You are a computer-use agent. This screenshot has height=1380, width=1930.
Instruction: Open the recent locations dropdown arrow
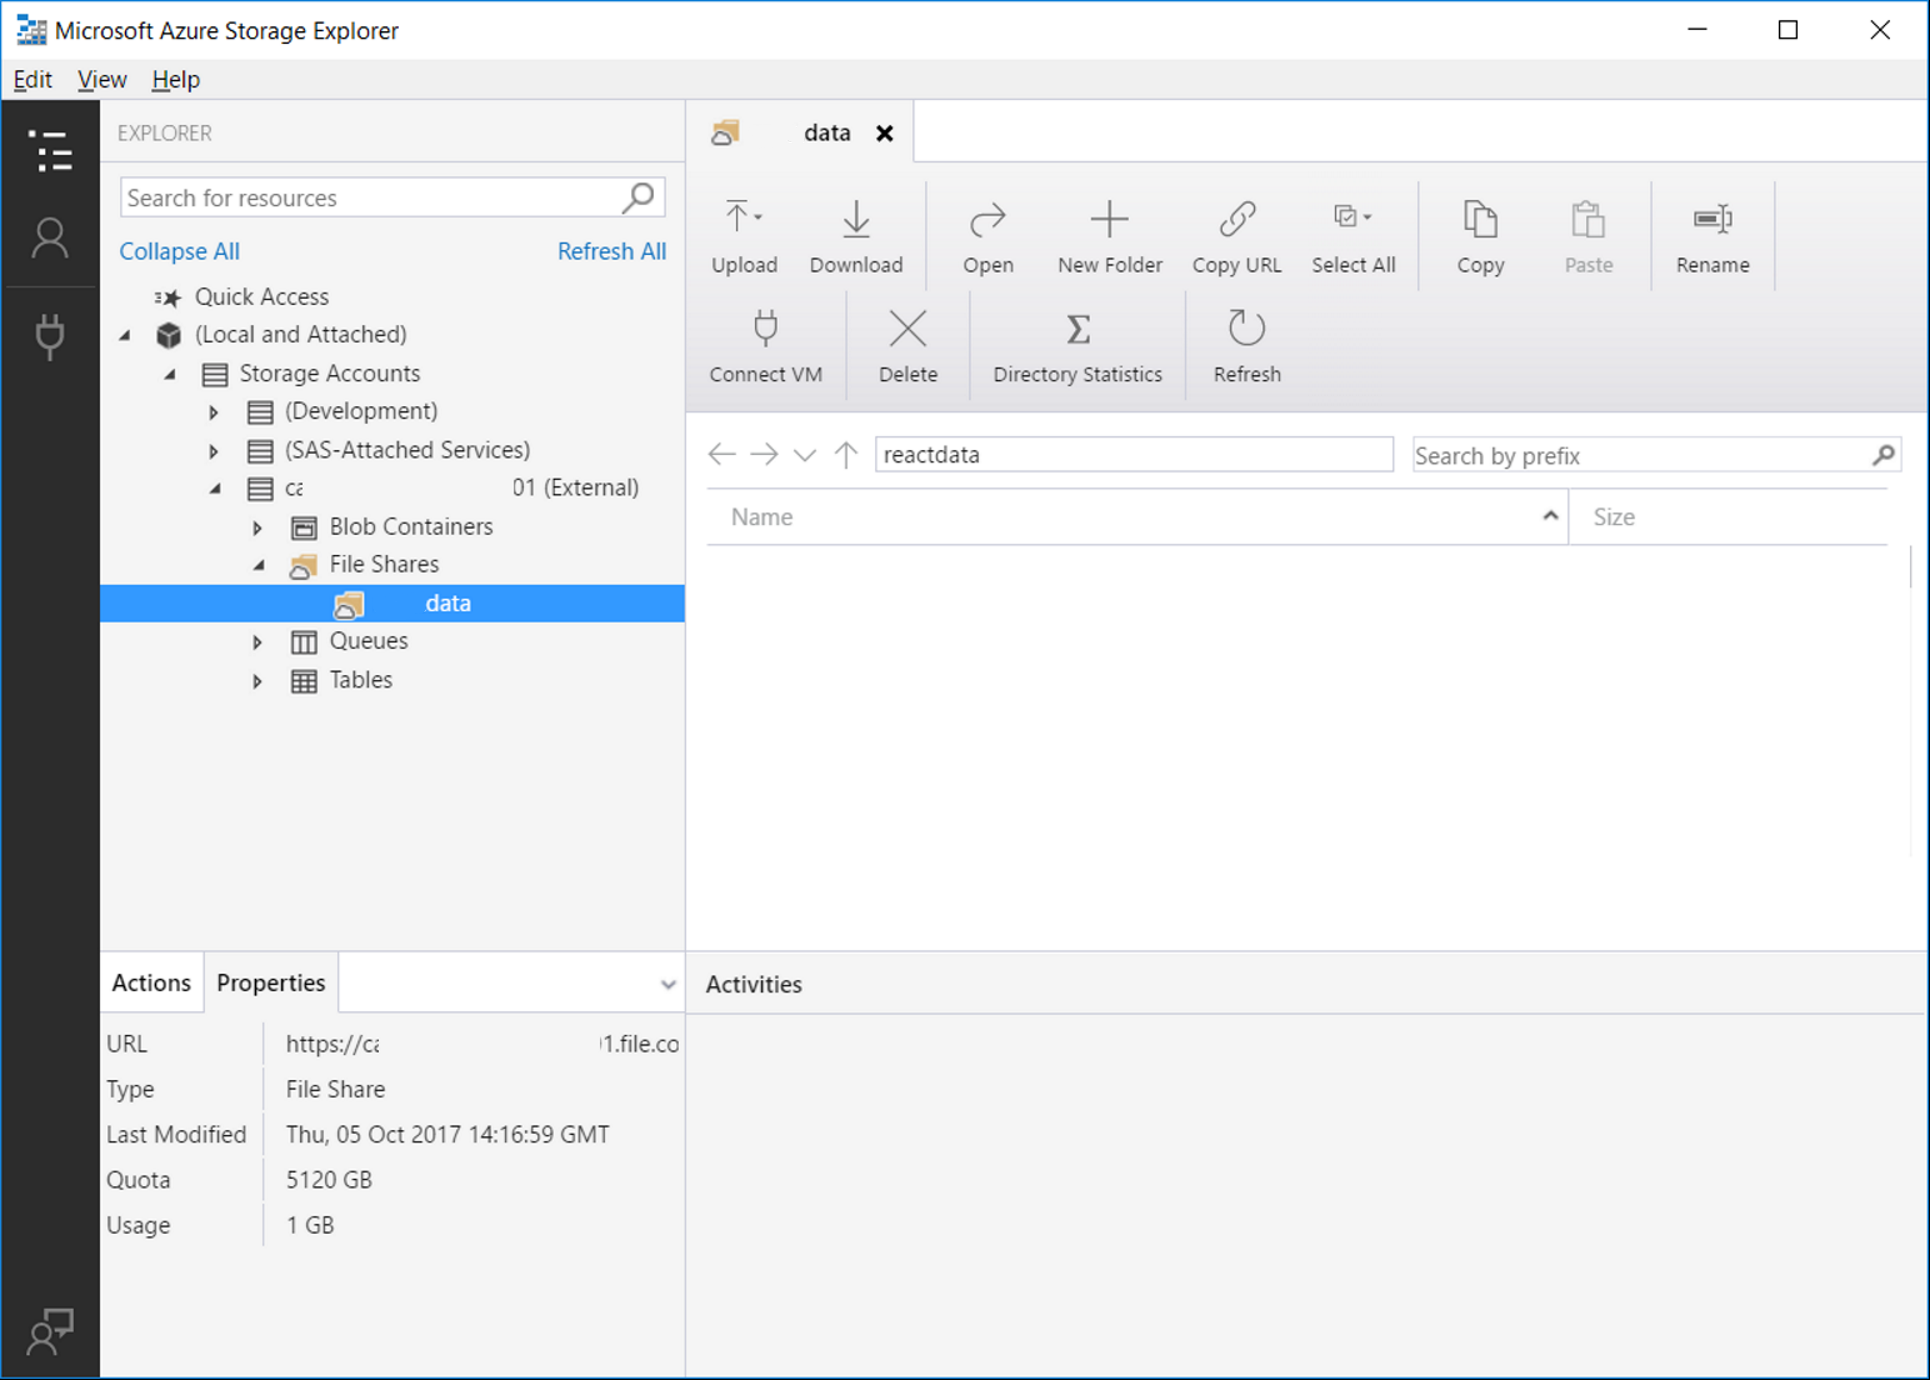pyautogui.click(x=805, y=456)
